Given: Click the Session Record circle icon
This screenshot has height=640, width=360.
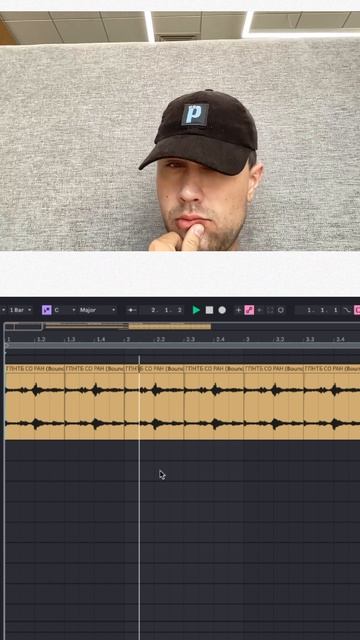Looking at the screenshot, I should pos(281,310).
